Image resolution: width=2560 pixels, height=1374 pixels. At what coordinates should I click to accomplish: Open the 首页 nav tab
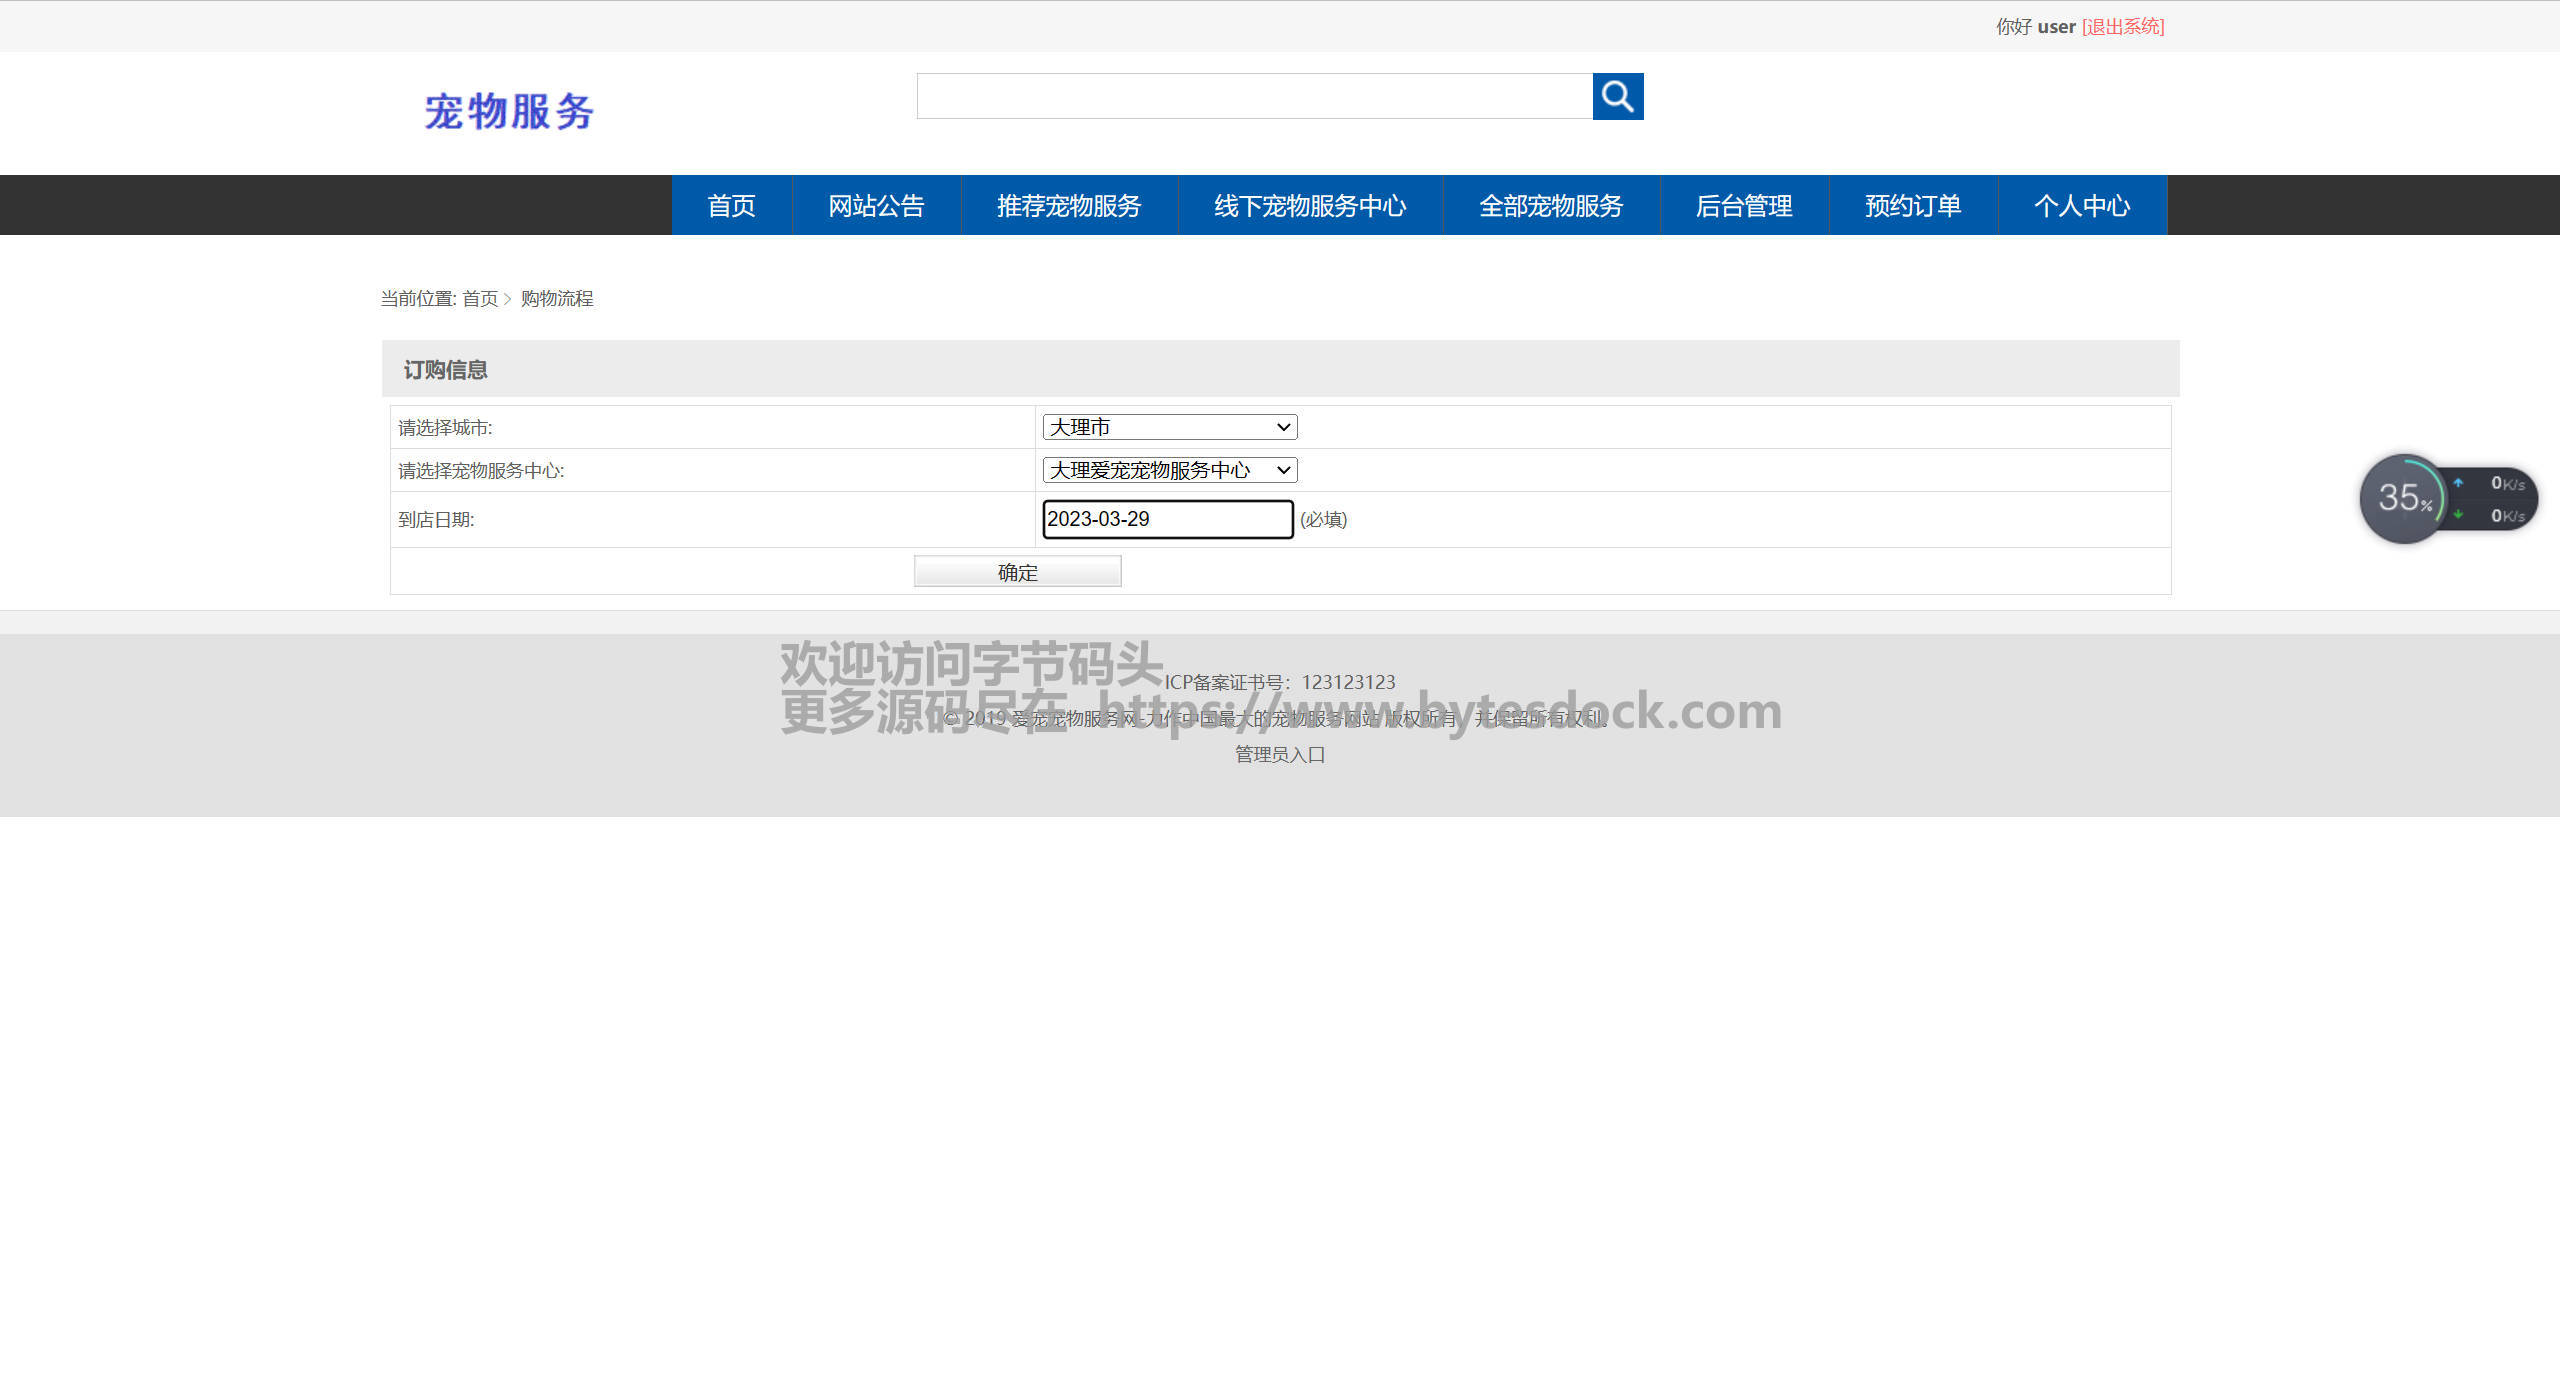click(x=731, y=205)
